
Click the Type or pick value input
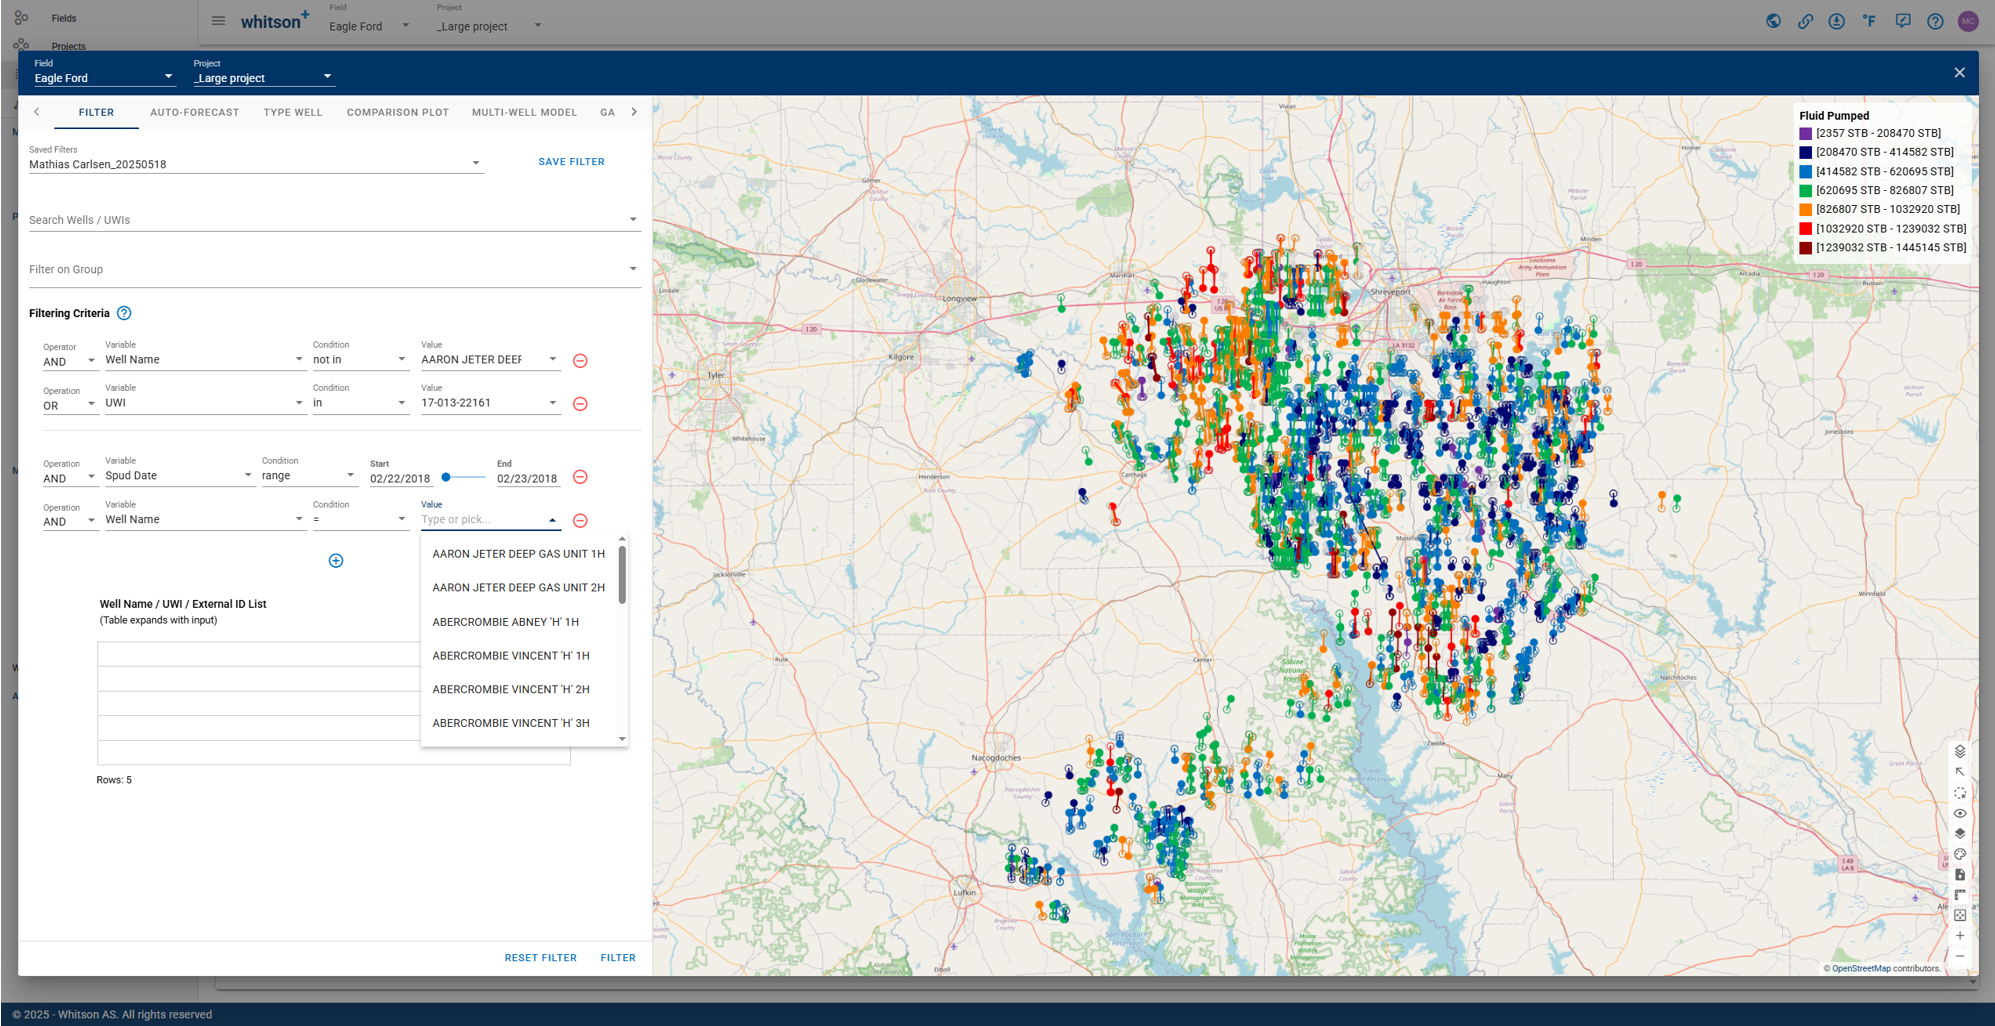pos(482,520)
